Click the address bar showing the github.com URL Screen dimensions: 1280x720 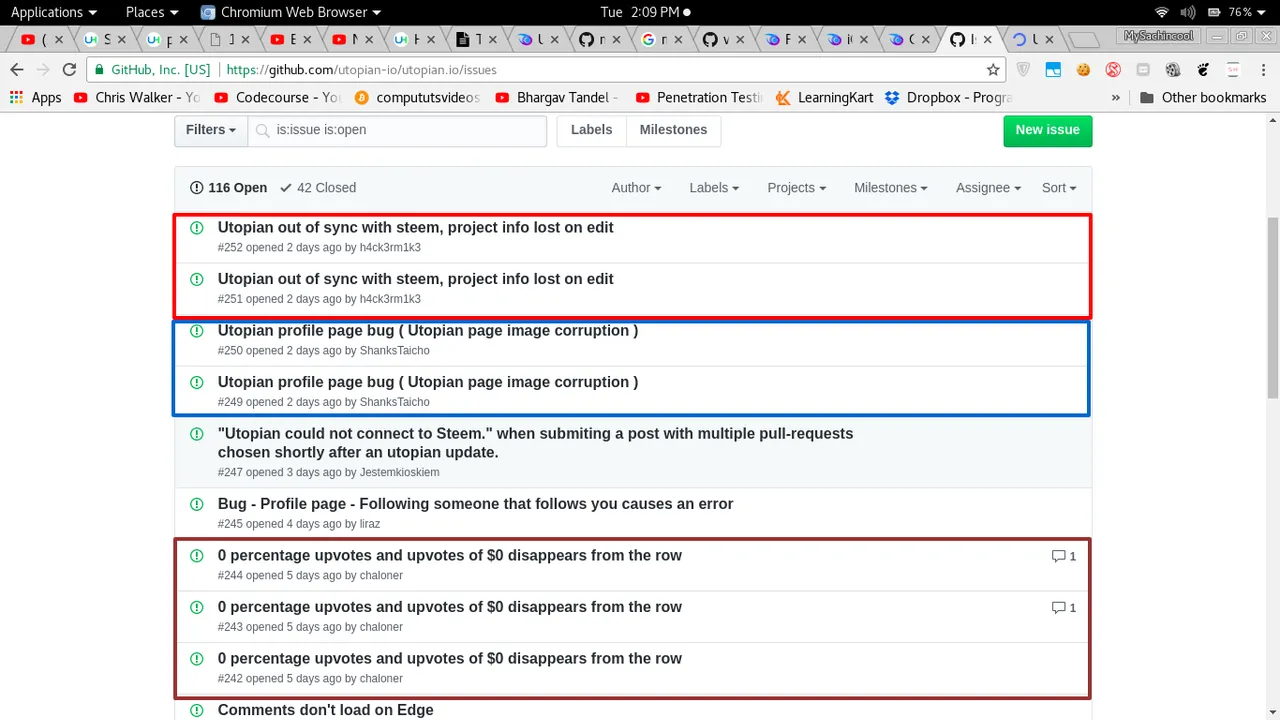[545, 70]
